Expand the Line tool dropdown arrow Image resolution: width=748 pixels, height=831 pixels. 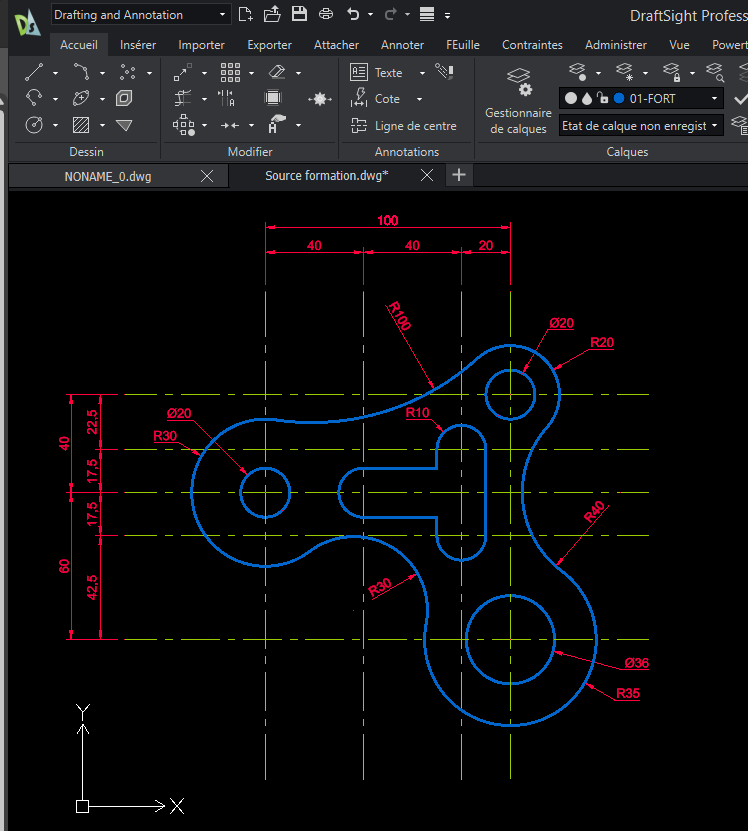(x=55, y=73)
